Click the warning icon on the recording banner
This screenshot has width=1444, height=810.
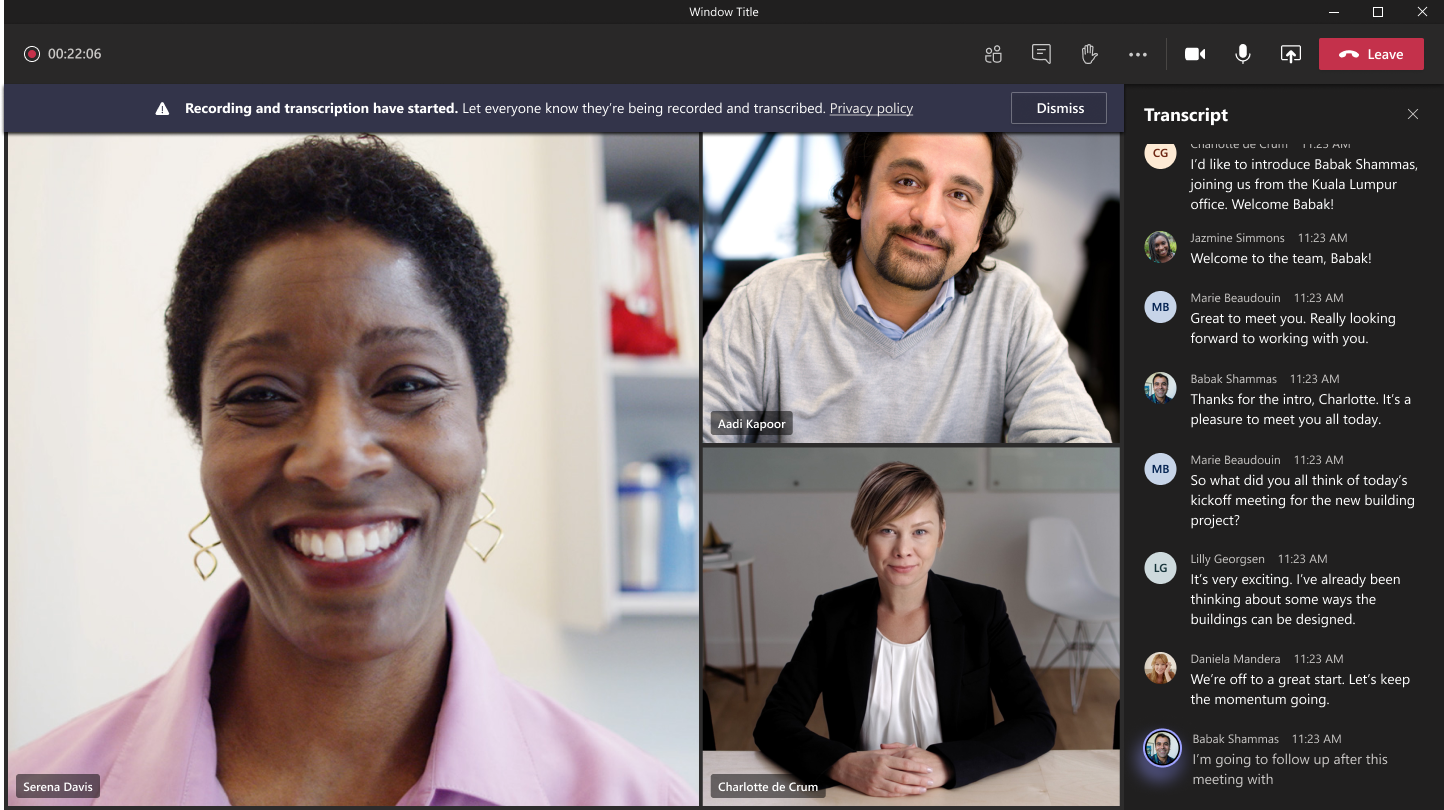(162, 108)
